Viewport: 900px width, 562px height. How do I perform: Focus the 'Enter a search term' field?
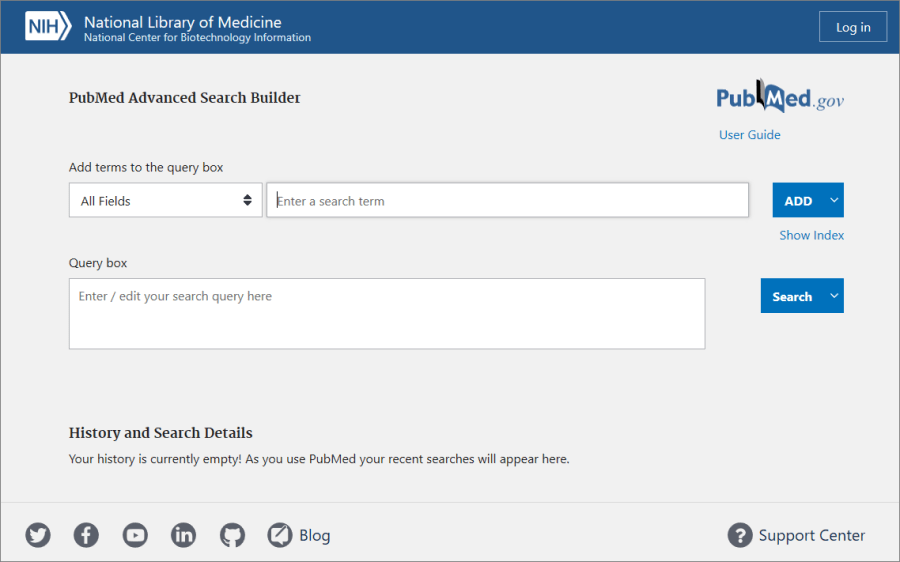[507, 200]
